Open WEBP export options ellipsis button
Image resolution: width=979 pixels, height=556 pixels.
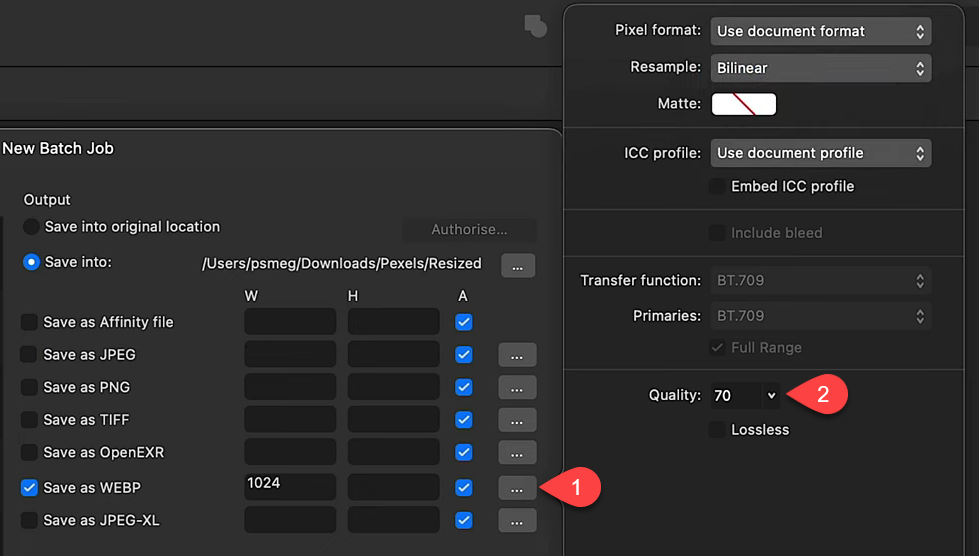click(x=517, y=488)
